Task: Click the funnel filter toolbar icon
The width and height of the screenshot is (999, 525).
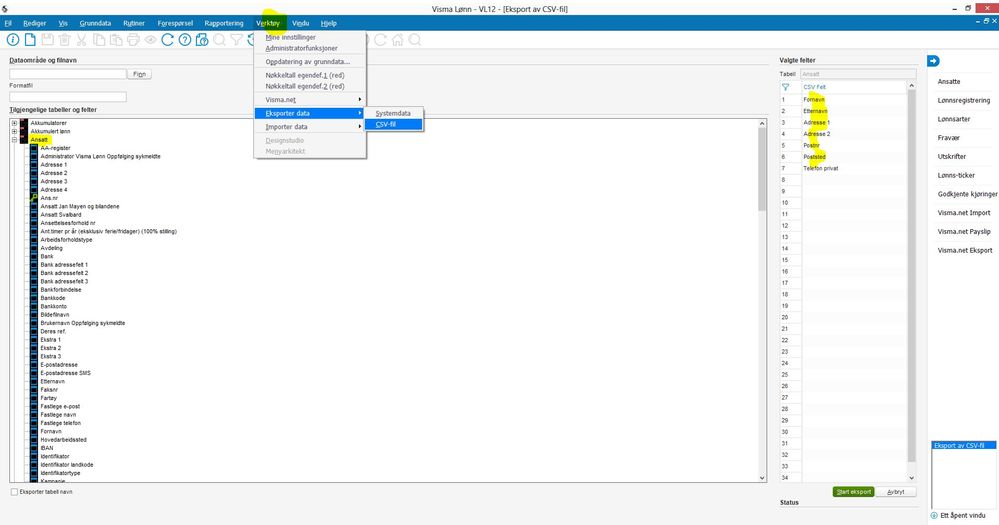Action: click(236, 40)
